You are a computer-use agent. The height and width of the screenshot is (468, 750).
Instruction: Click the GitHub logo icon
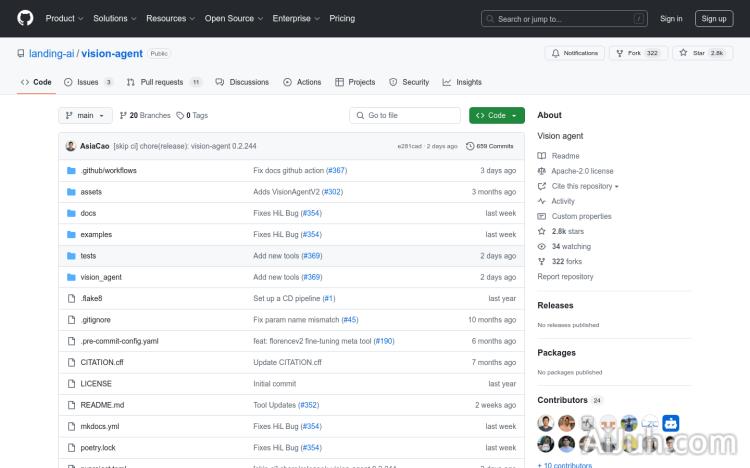(25, 18)
